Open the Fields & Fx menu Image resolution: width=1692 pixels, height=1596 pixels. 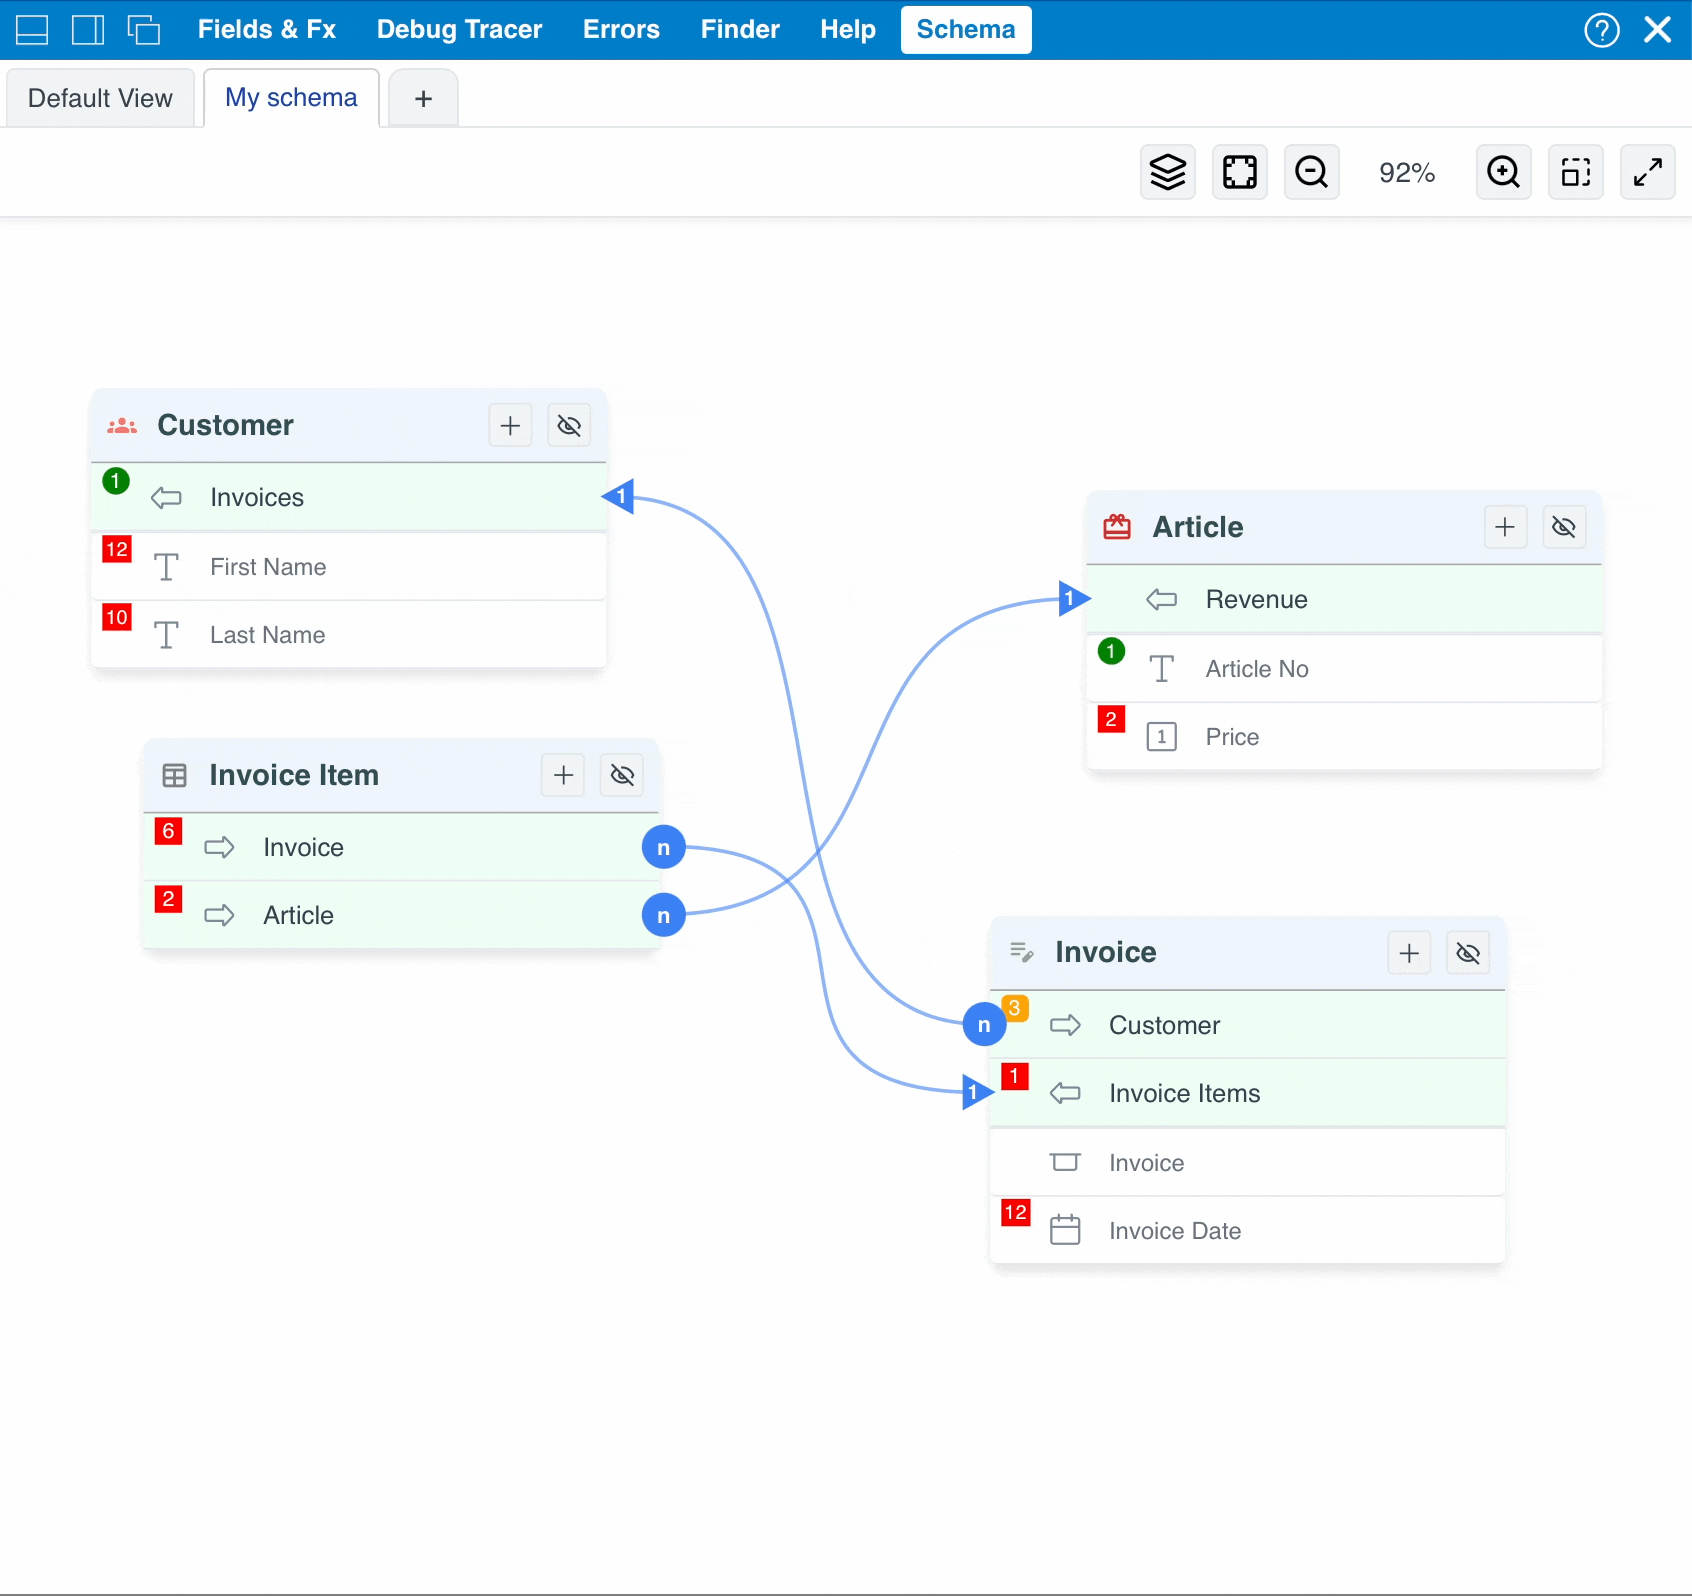(x=267, y=30)
